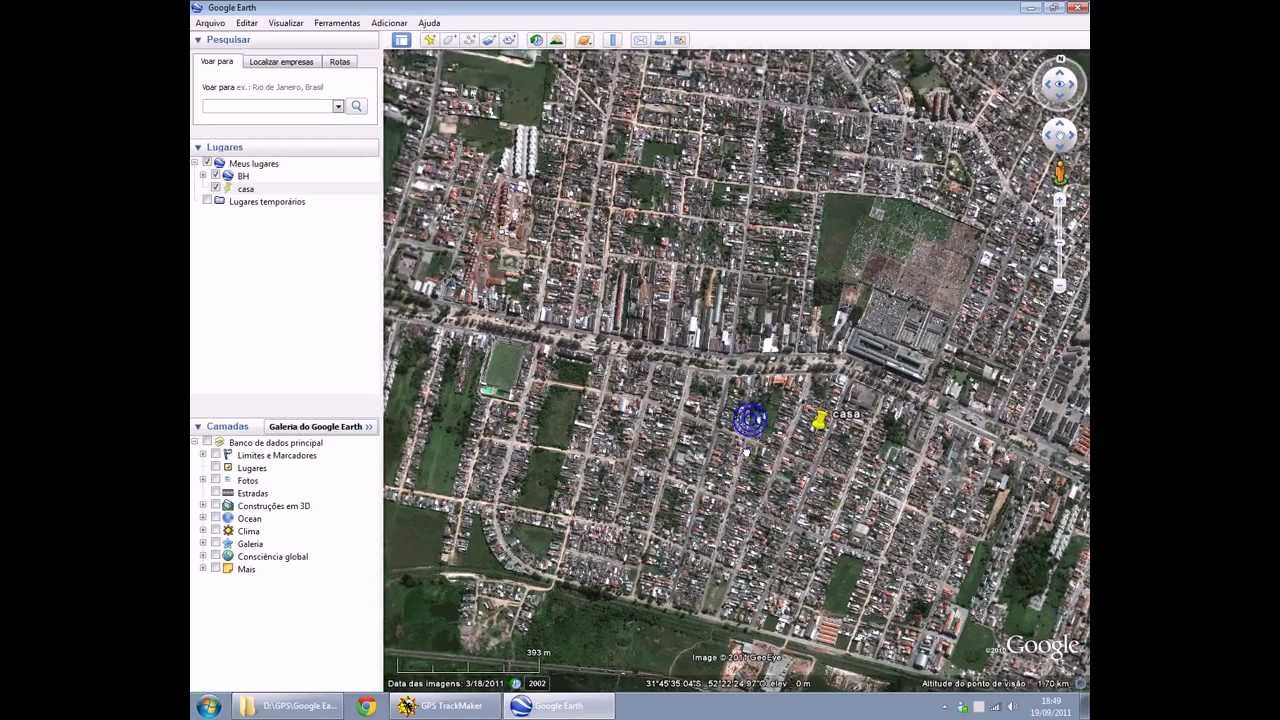Open the D:\GPS\Google Ea... folder taskbar item
This screenshot has width=1280, height=720.
(x=288, y=706)
